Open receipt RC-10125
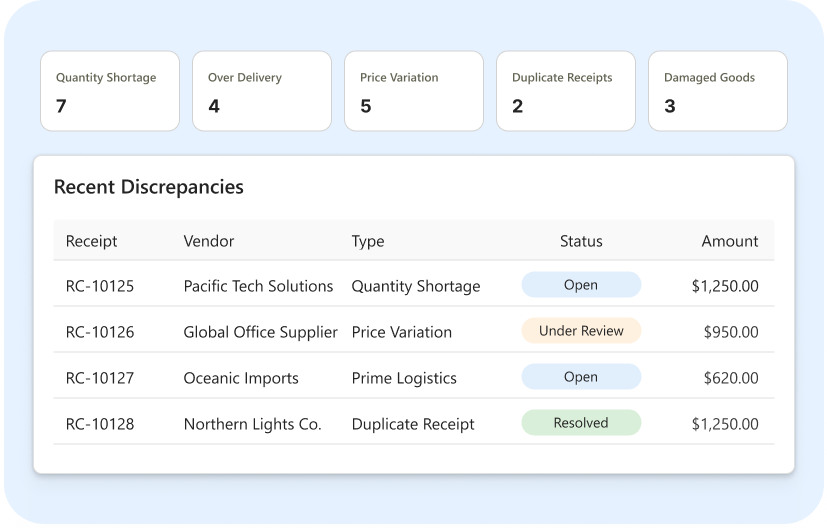The image size is (827, 528). pyautogui.click(x=100, y=286)
